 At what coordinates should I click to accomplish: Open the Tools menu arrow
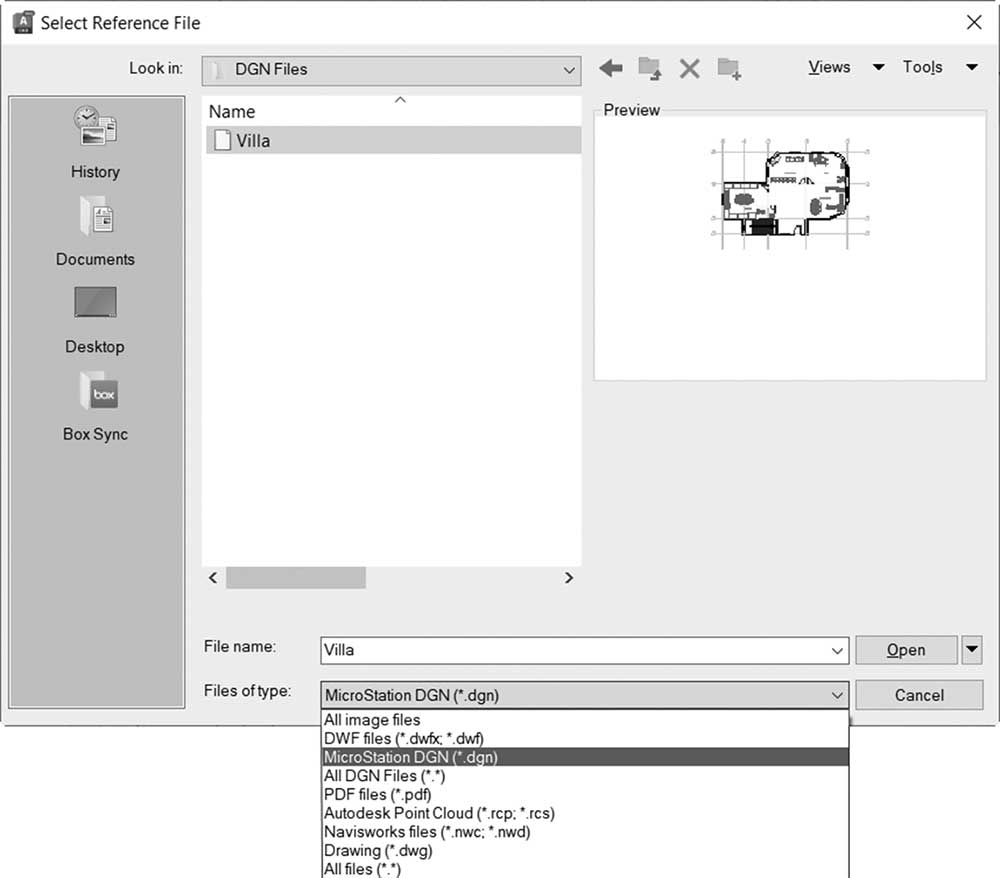click(x=971, y=67)
